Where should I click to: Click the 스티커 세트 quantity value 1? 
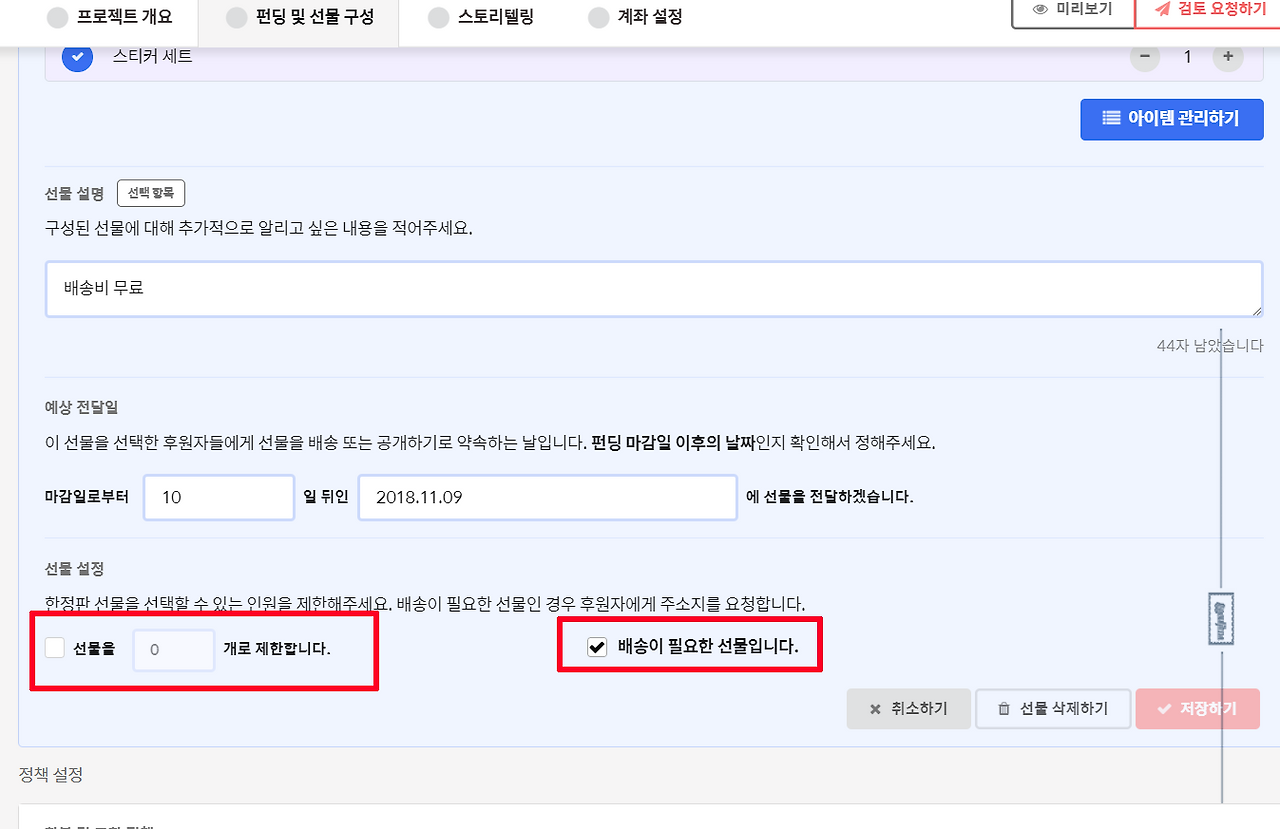[x=1187, y=57]
